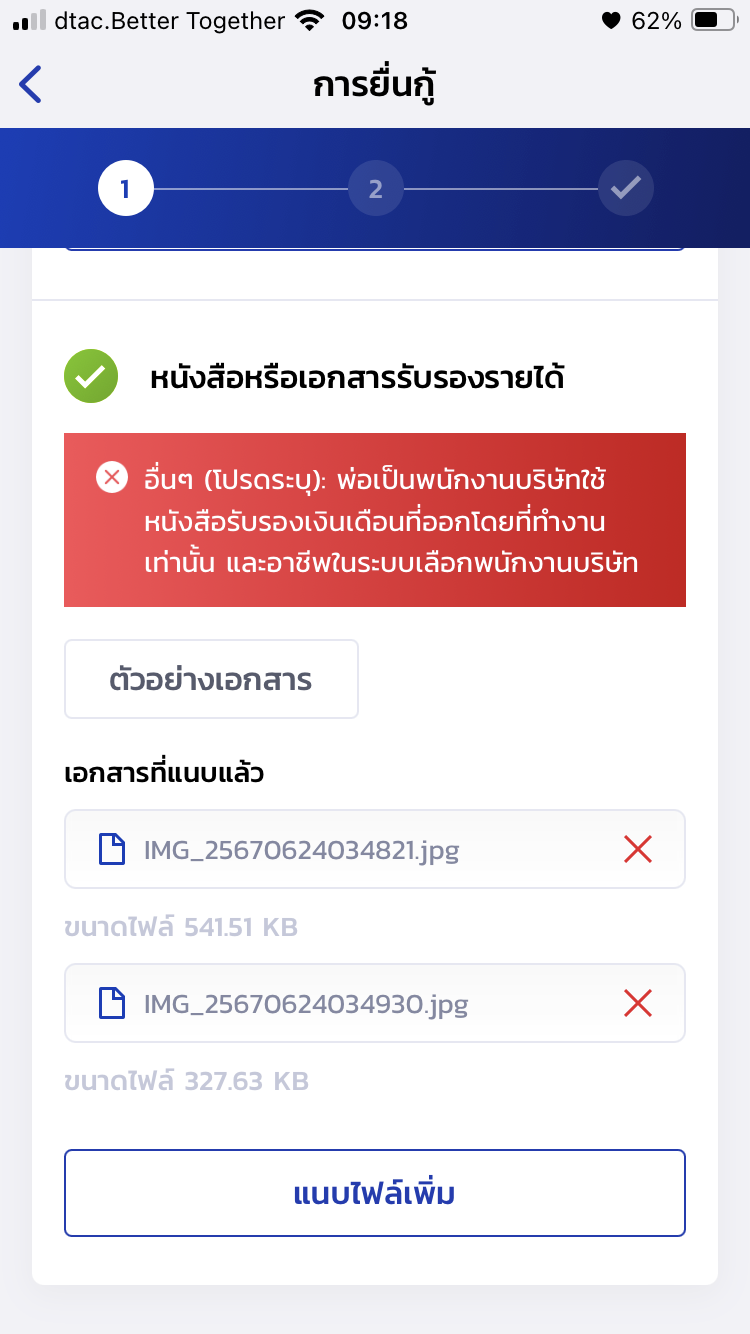Tap the Wi-Fi icon in status bar
The width and height of the screenshot is (750, 1334).
click(x=310, y=21)
